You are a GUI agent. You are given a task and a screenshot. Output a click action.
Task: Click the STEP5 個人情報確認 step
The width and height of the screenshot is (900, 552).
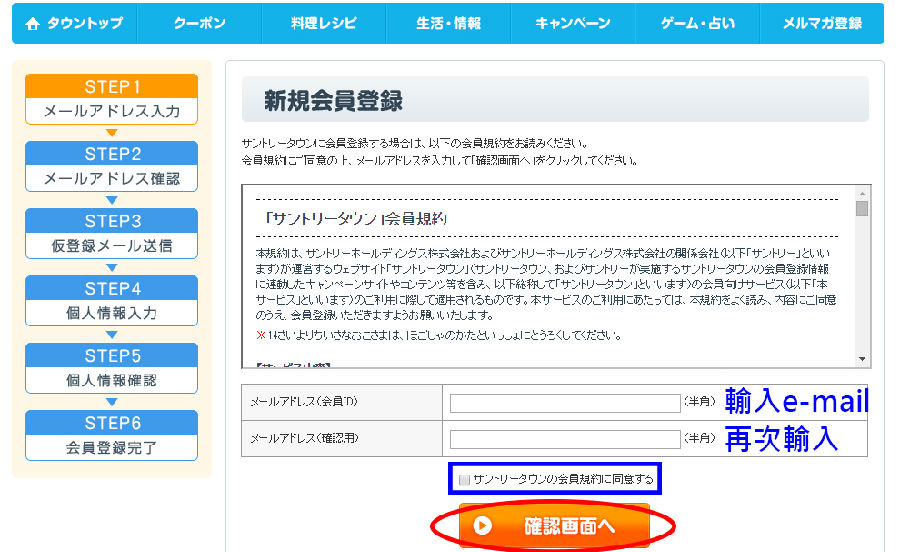click(111, 368)
